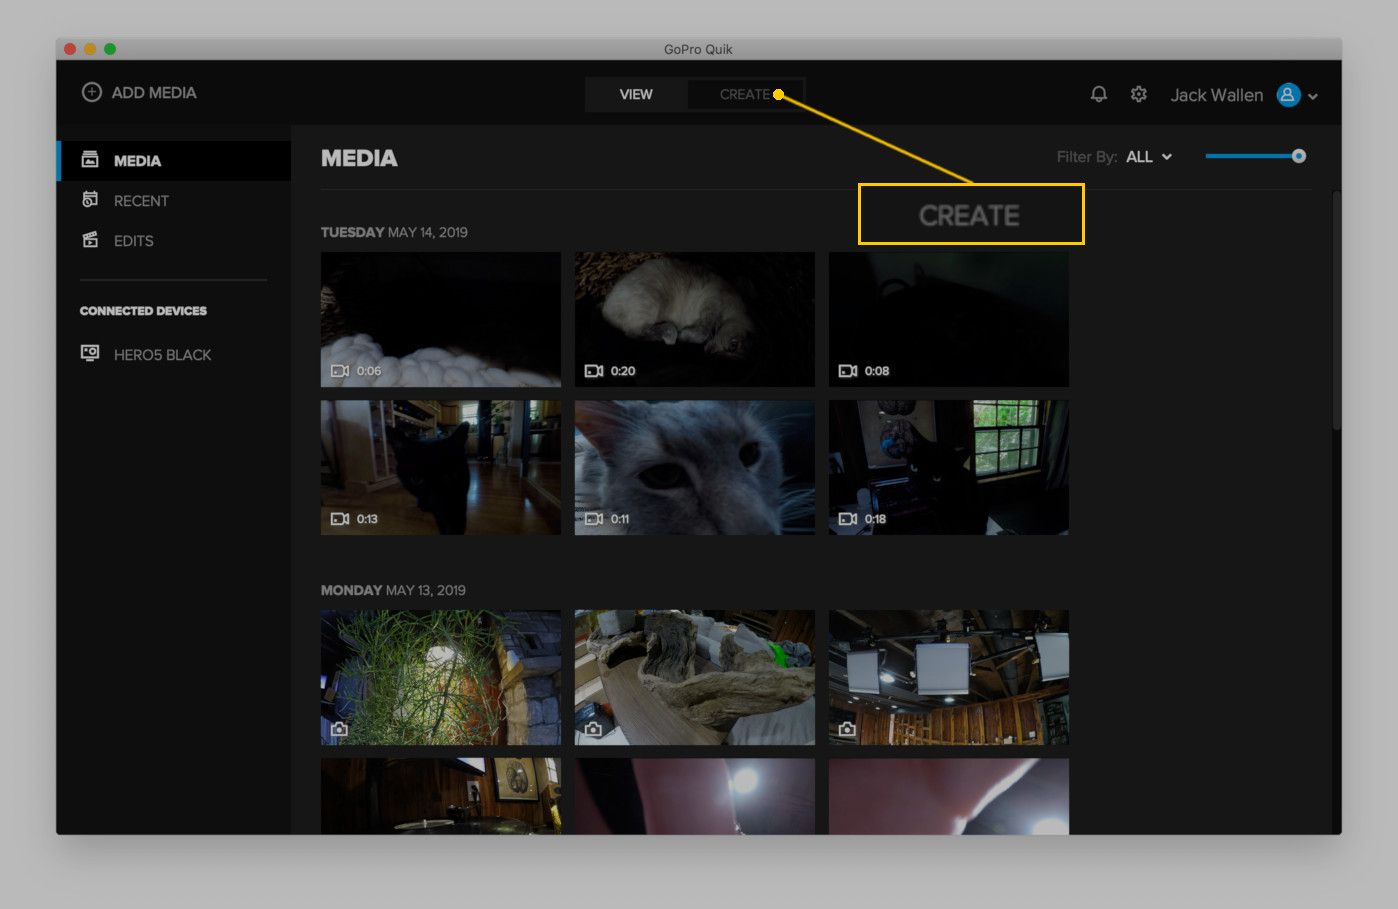Click video icon on 0:18 clip

tap(848, 519)
